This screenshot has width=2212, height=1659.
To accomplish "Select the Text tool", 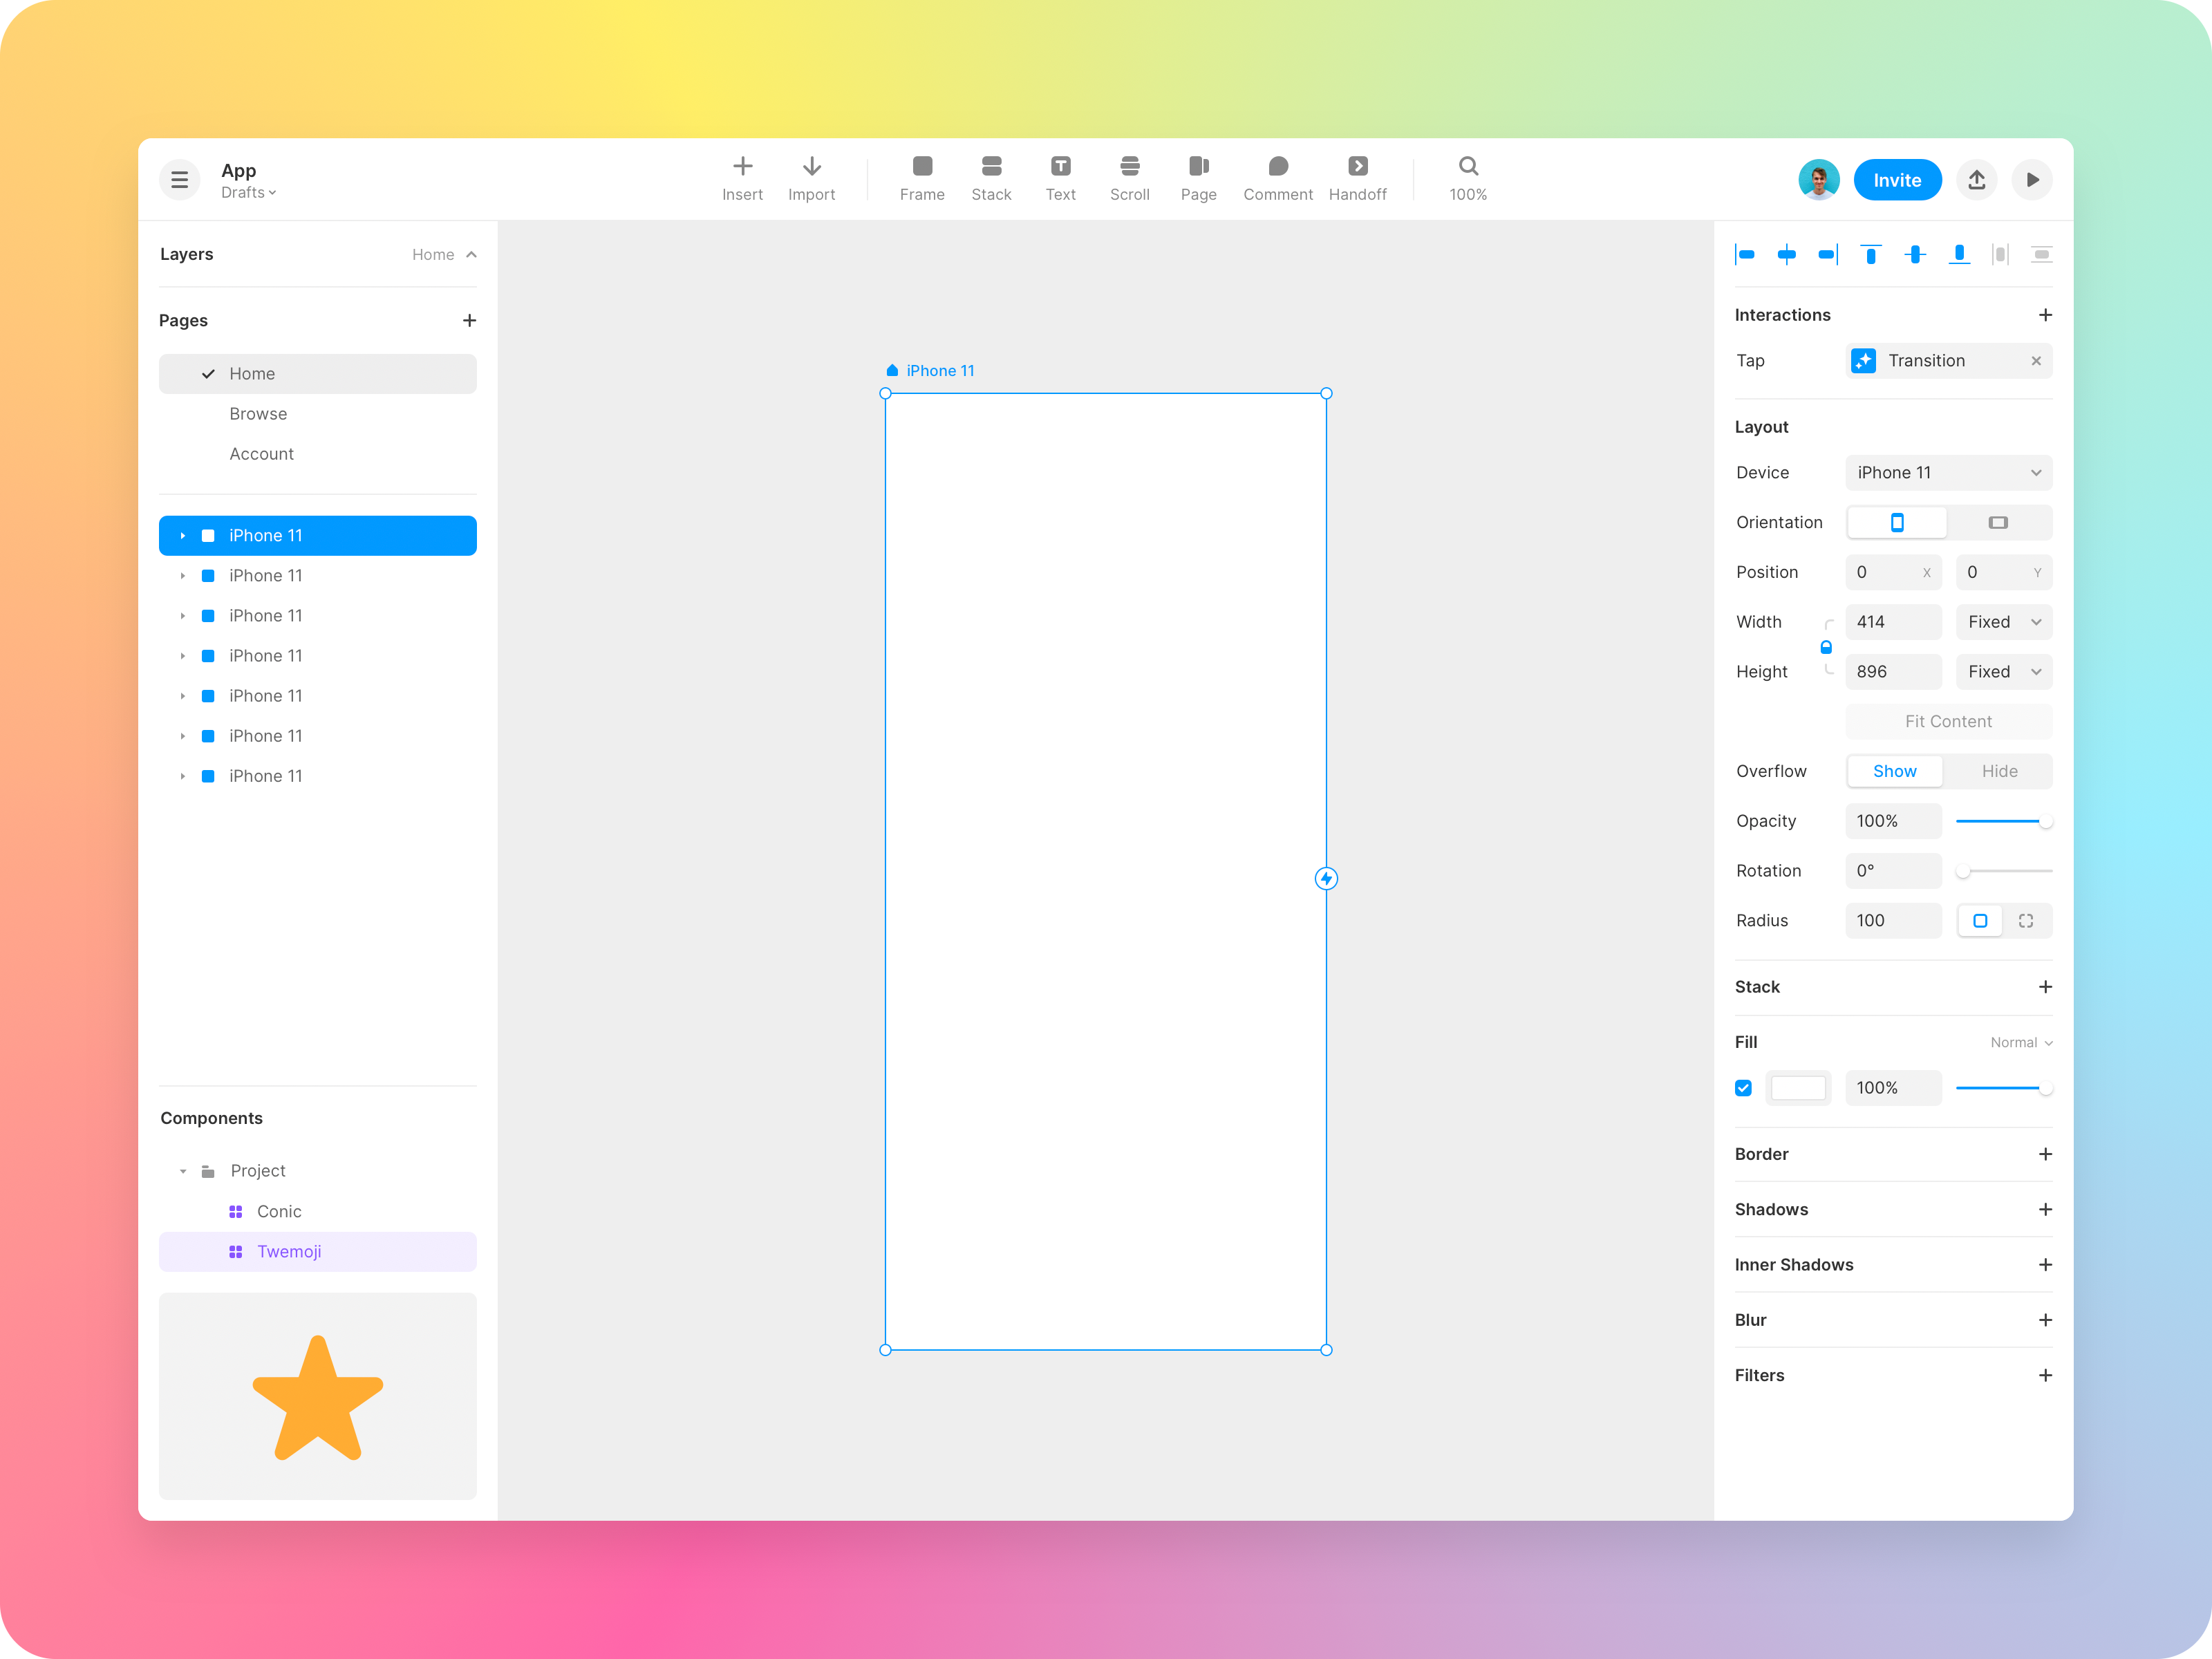I will pyautogui.click(x=1060, y=179).
